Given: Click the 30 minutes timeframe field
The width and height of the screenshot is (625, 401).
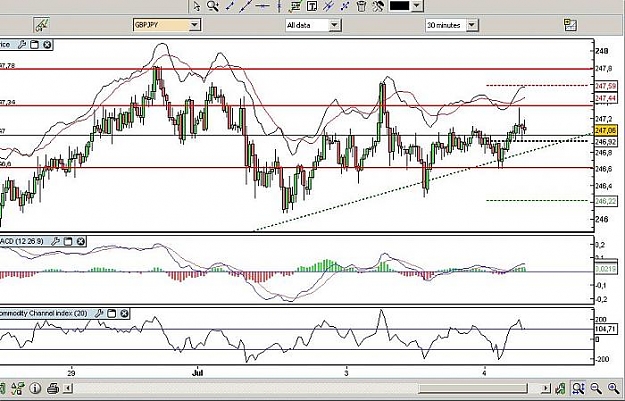Looking at the screenshot, I should click(445, 25).
